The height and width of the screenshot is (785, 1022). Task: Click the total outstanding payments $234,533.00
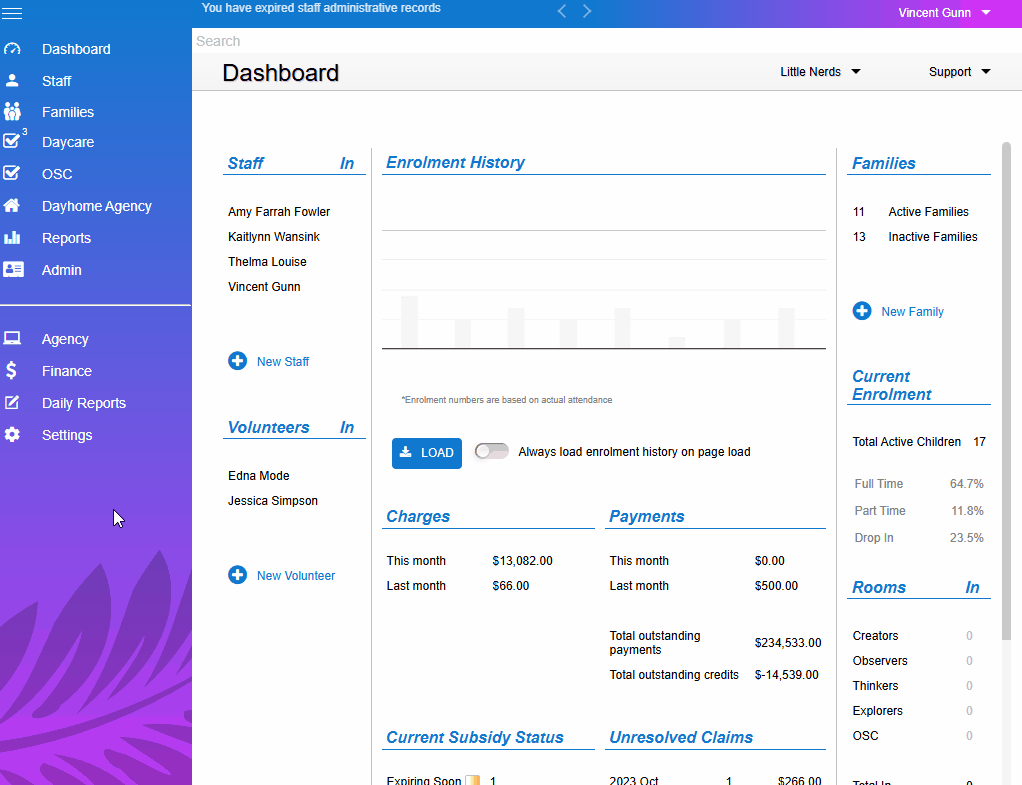(788, 643)
